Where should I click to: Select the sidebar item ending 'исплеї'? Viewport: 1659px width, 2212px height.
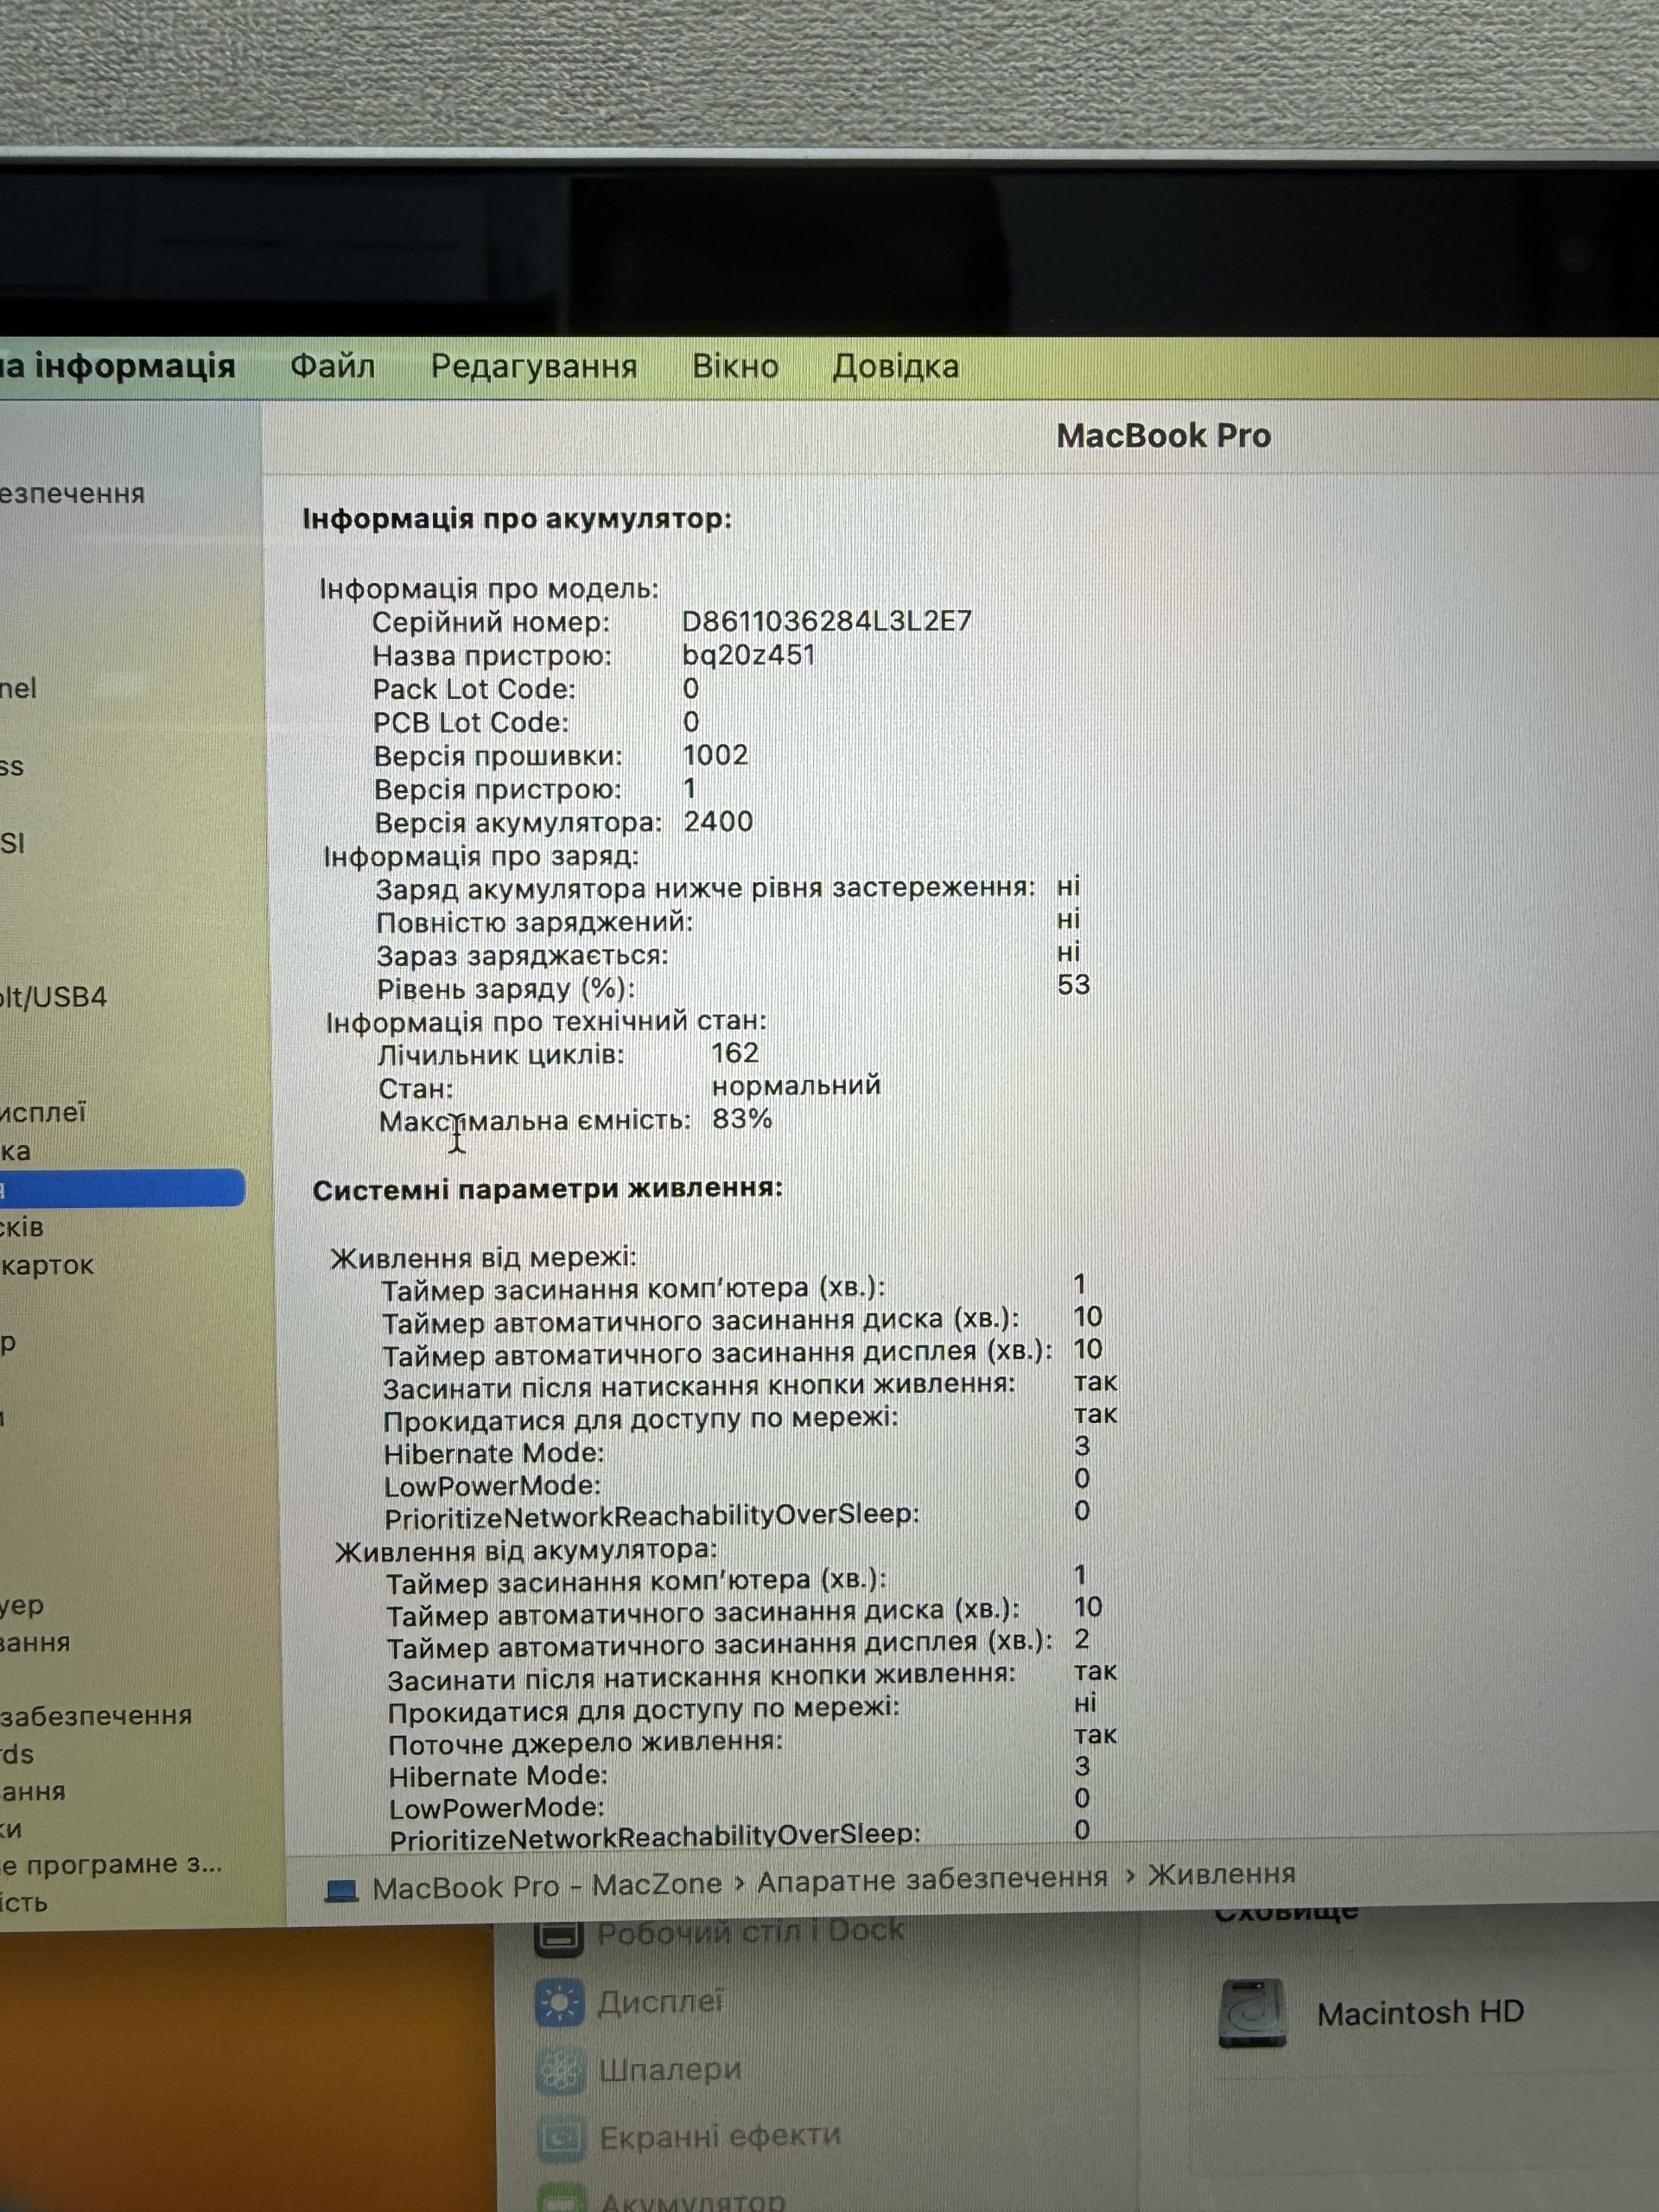(43, 1112)
